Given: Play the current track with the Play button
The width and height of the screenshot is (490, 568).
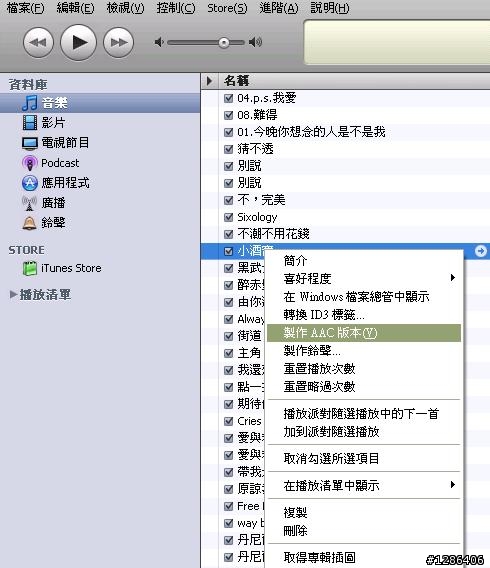Looking at the screenshot, I should click(78, 42).
